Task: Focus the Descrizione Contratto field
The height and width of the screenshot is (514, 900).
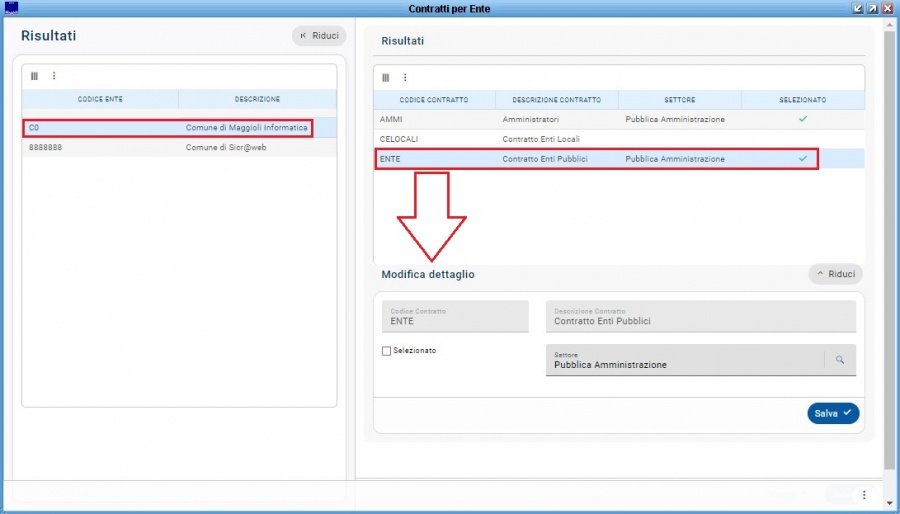Action: click(701, 316)
